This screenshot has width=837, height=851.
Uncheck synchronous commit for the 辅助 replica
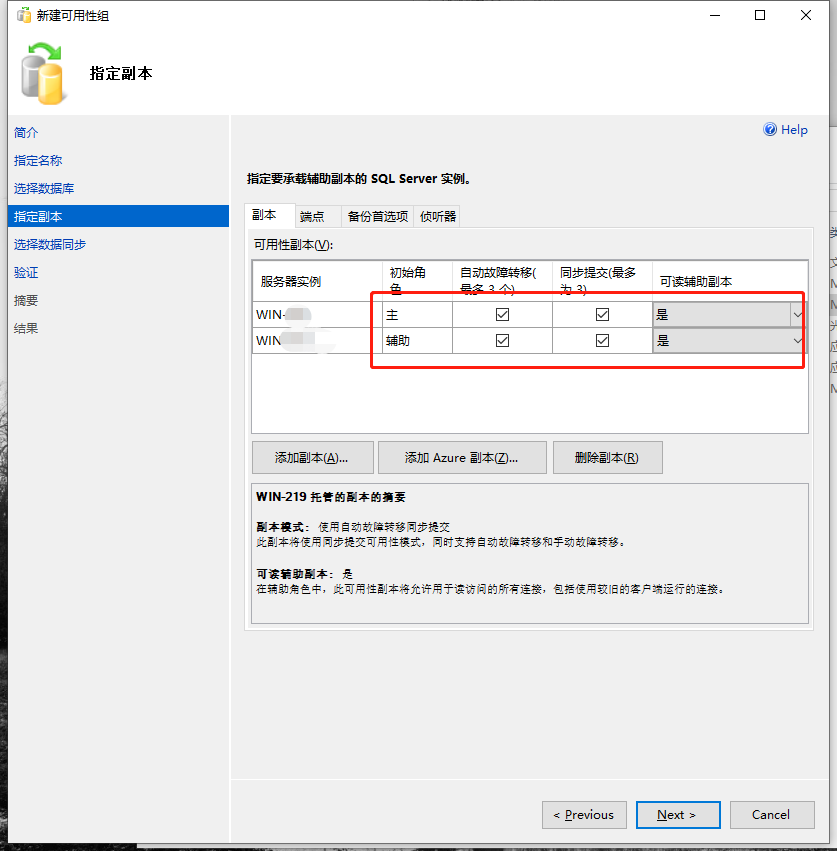coord(602,341)
